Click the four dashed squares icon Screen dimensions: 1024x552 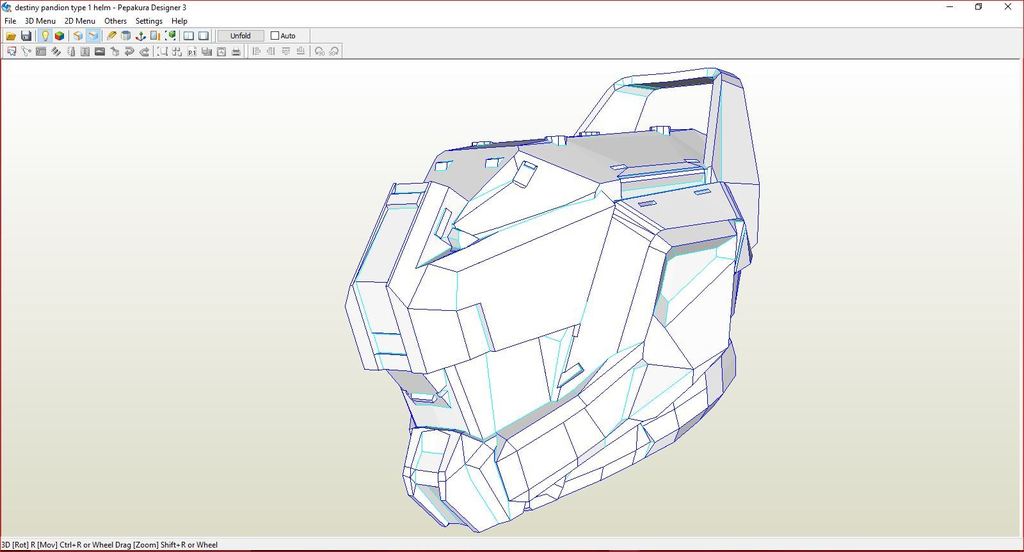click(177, 52)
